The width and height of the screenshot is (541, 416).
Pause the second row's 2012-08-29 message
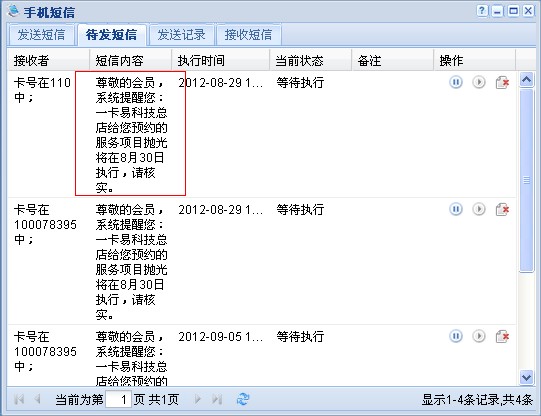[x=455, y=209]
